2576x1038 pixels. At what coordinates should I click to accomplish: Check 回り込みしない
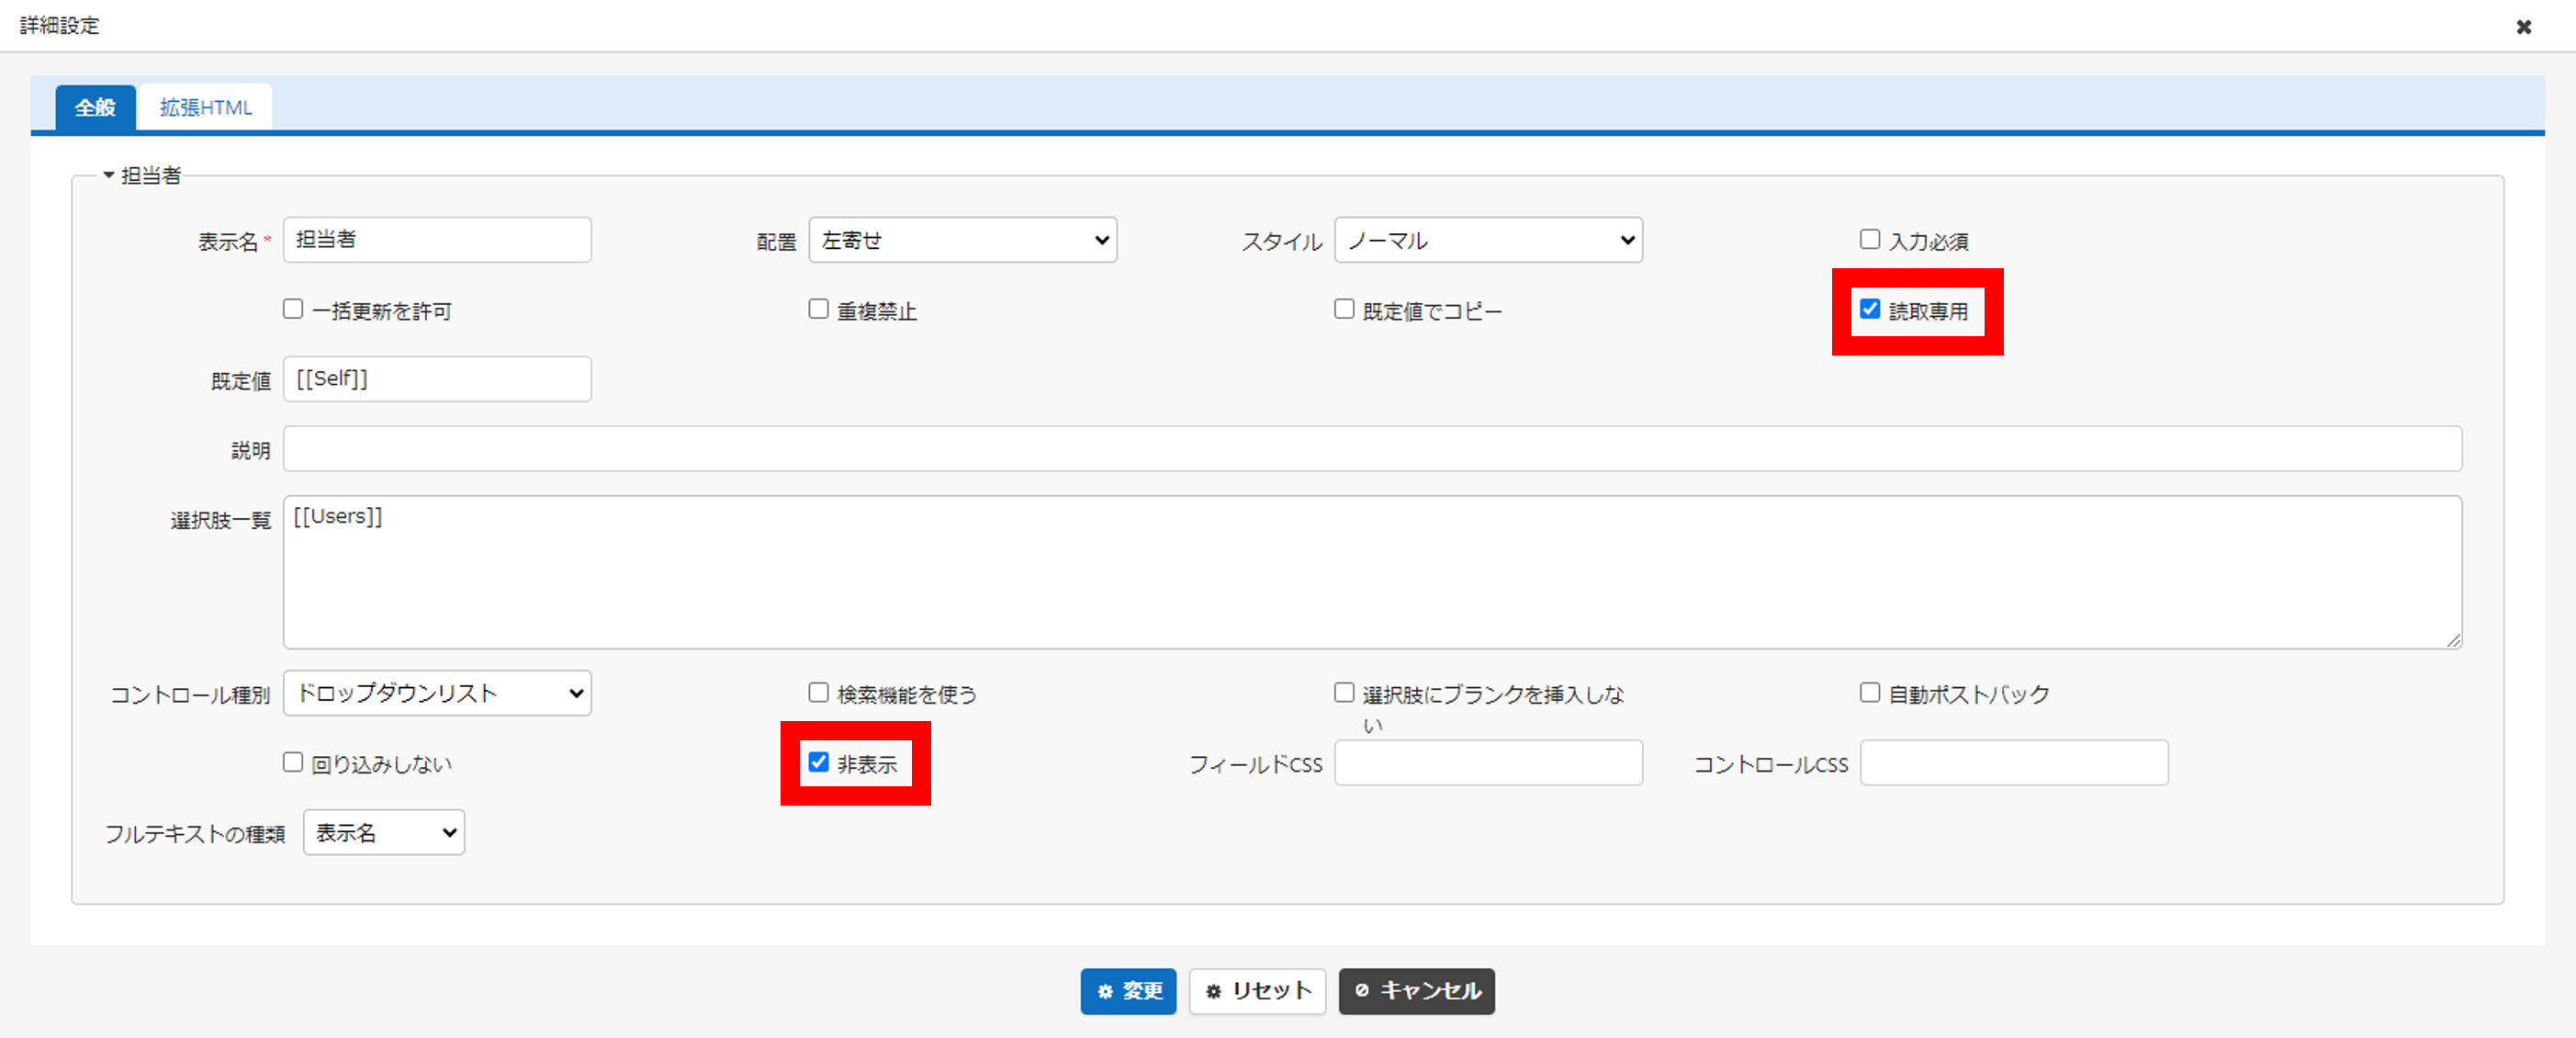pos(293,762)
